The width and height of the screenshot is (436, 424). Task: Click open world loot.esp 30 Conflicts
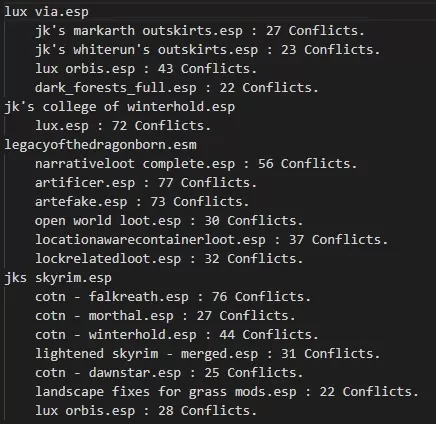(169, 221)
